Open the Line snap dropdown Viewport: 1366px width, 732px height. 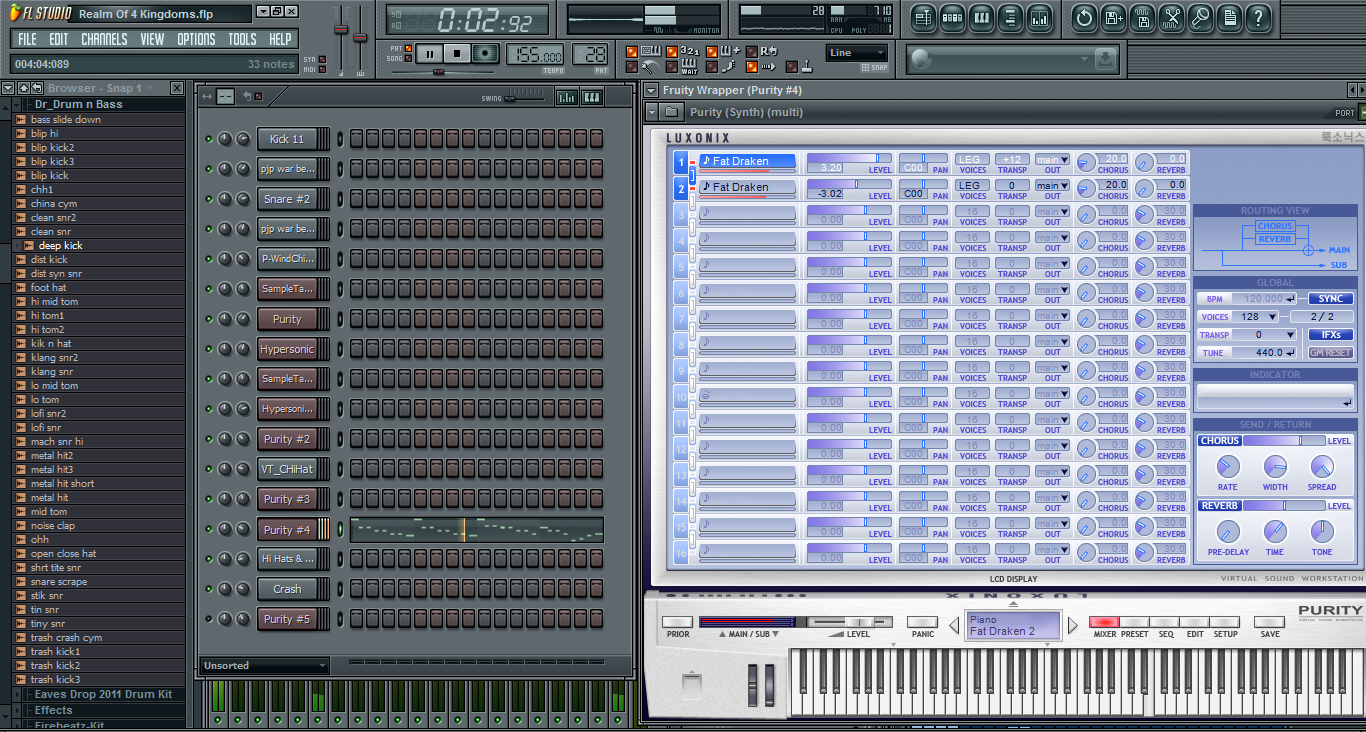tap(857, 53)
